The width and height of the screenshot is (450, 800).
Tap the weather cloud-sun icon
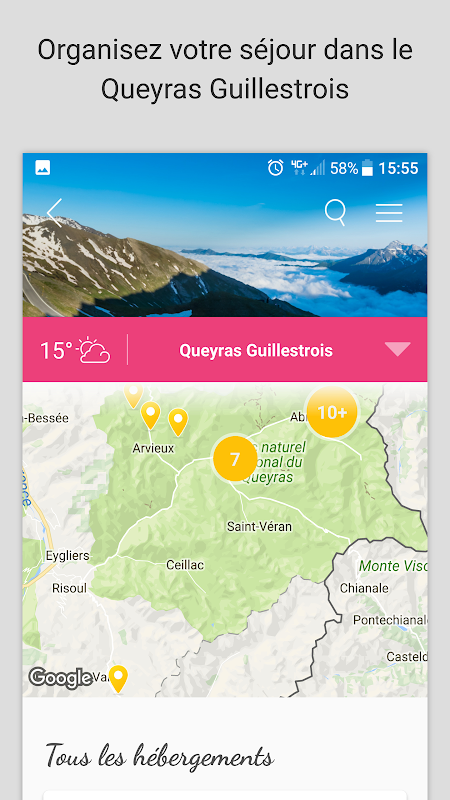tap(93, 350)
